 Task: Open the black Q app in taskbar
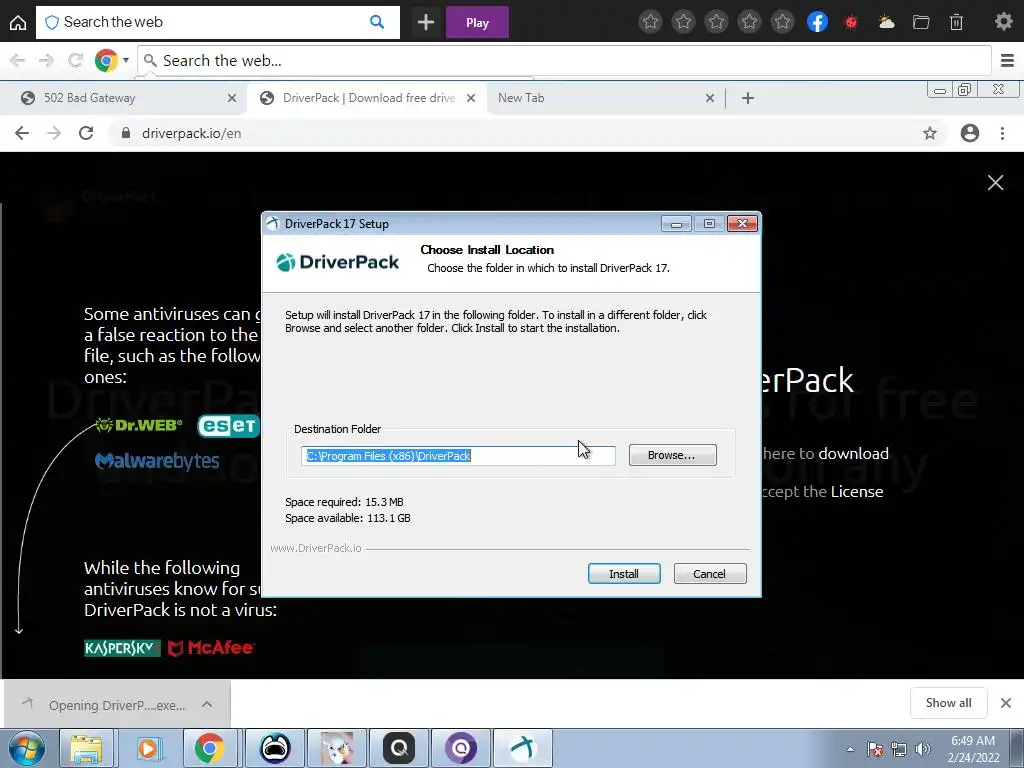tap(399, 748)
